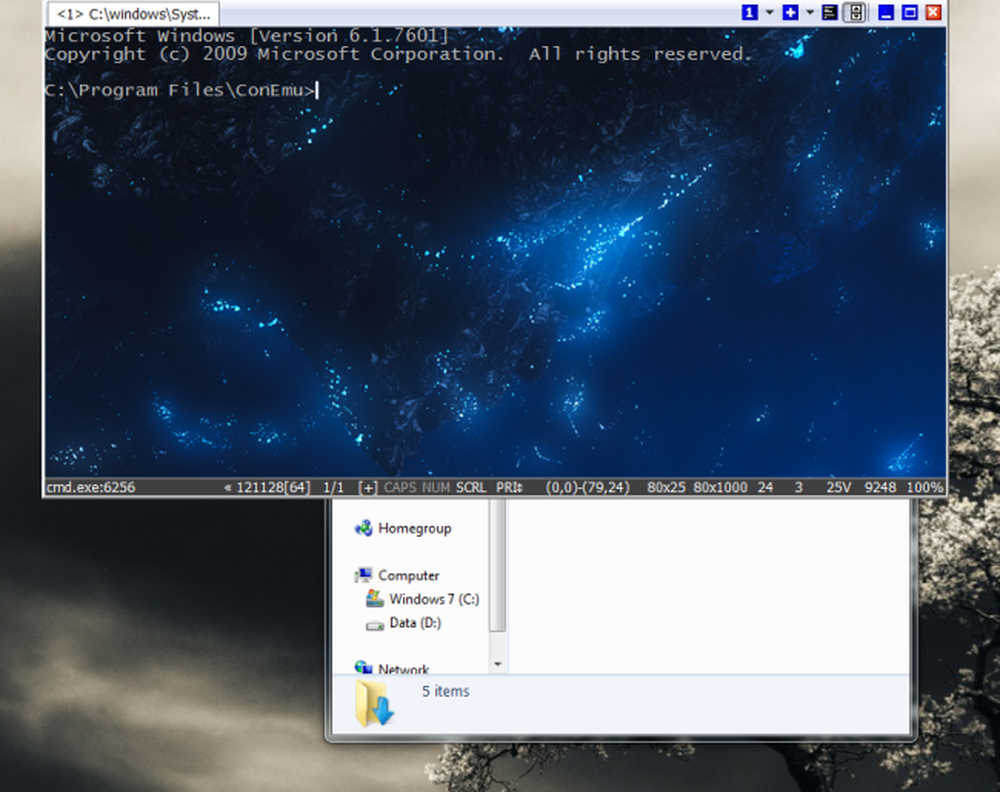This screenshot has width=1000, height=792.
Task: Click the Homegroup icon in Explorer
Action: click(x=364, y=528)
